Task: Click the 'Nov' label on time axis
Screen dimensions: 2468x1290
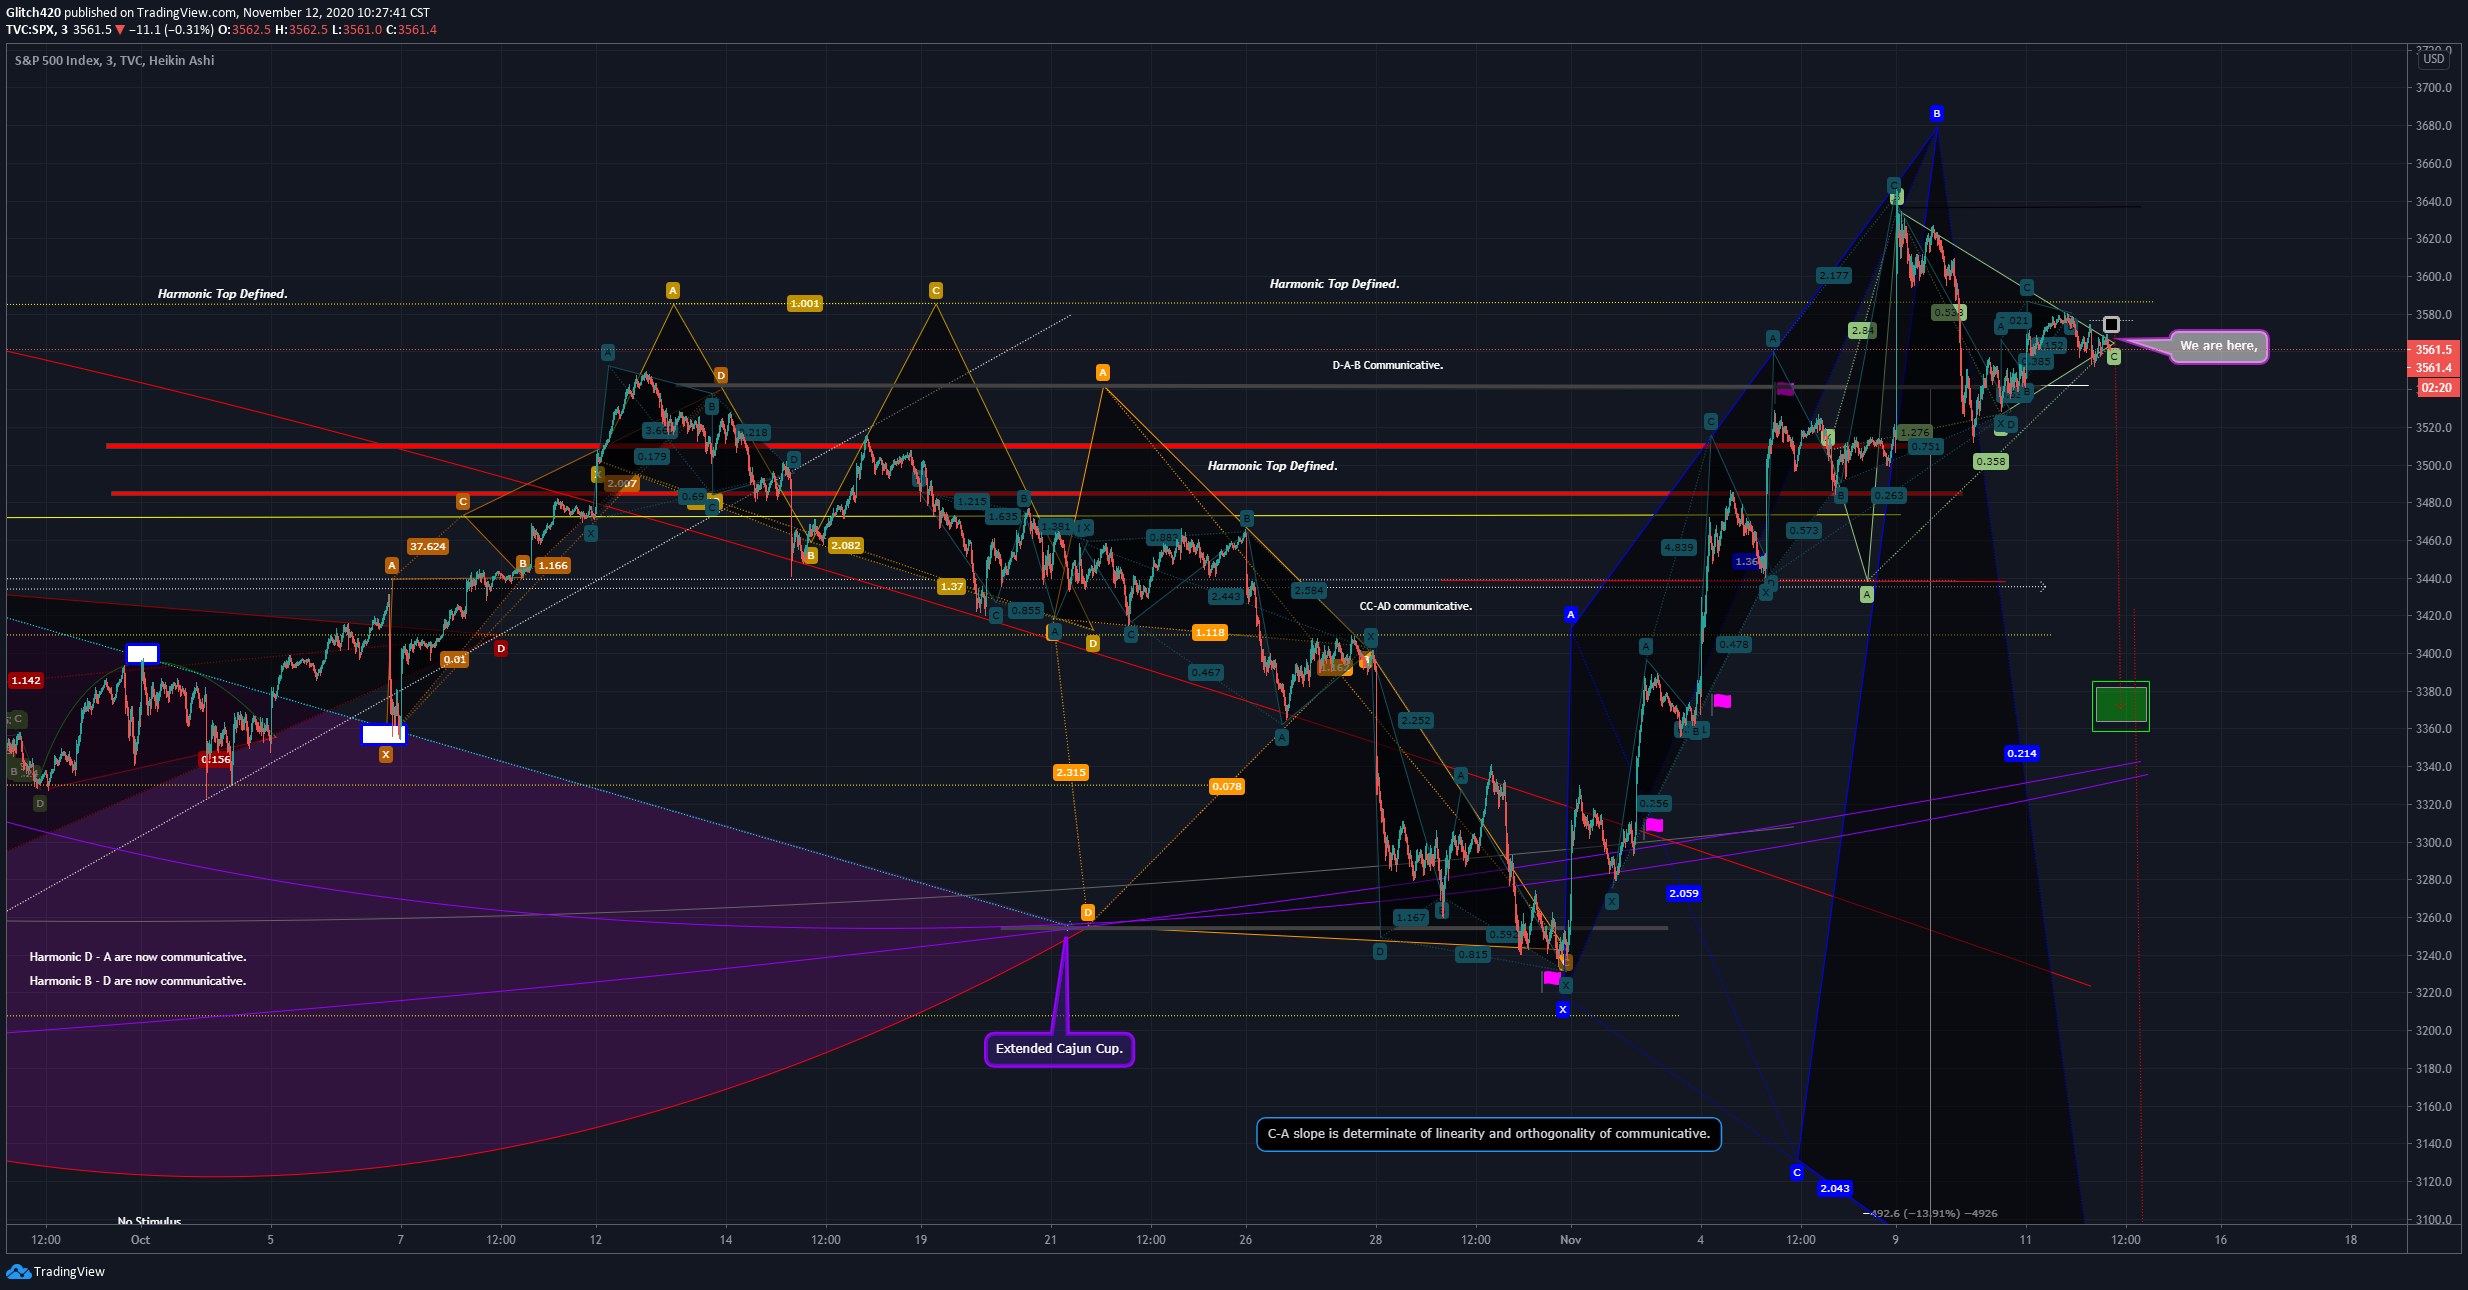Action: pos(1570,1240)
